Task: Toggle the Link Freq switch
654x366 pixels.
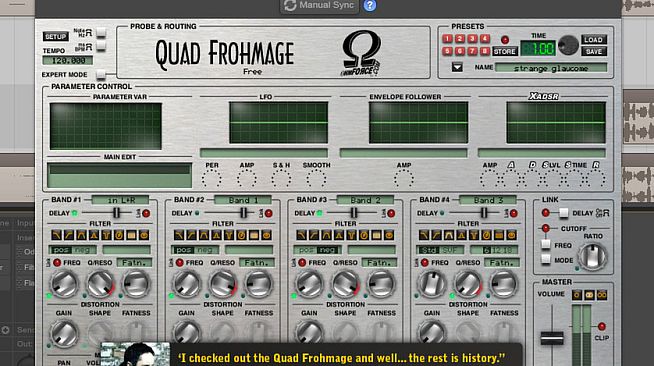Action: click(546, 245)
